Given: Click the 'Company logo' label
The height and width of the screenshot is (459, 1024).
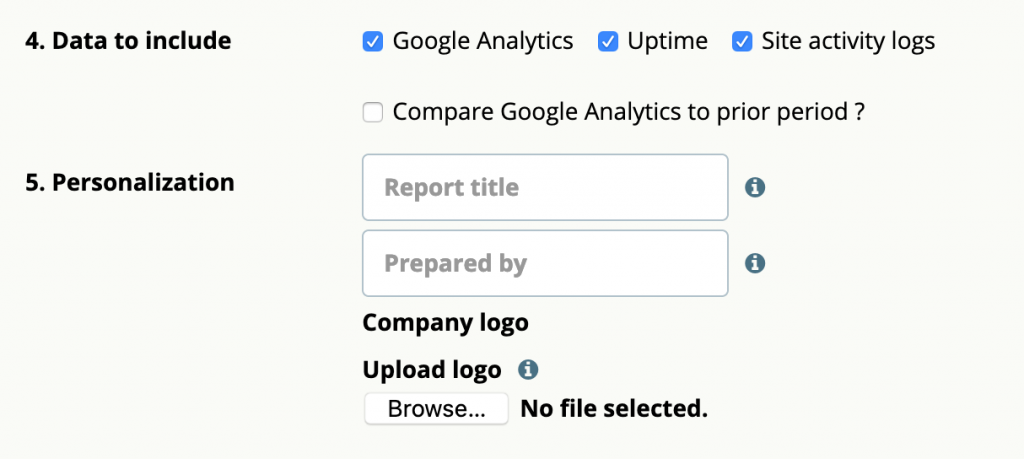Looking at the screenshot, I should click(445, 323).
